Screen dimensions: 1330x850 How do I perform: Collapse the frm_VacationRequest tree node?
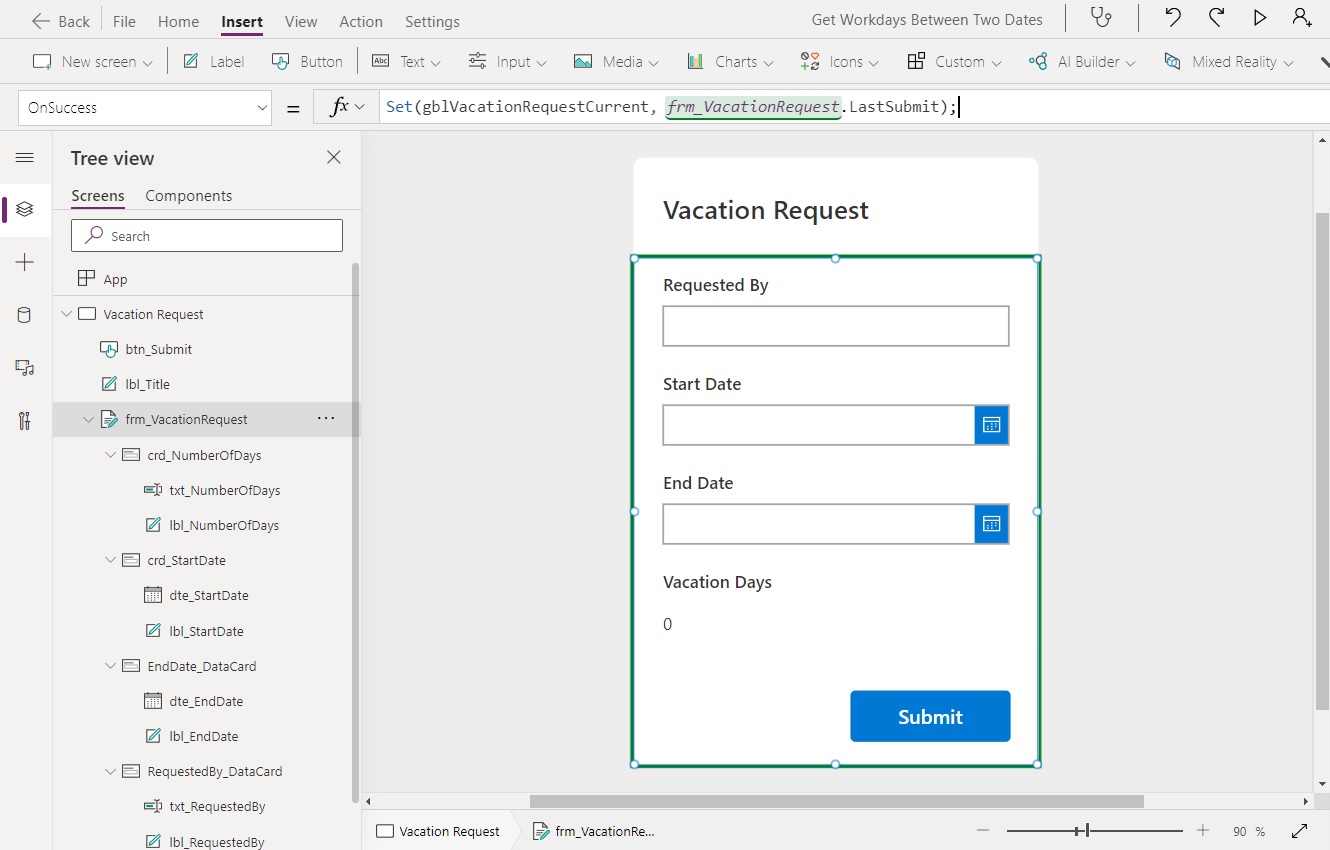[88, 419]
